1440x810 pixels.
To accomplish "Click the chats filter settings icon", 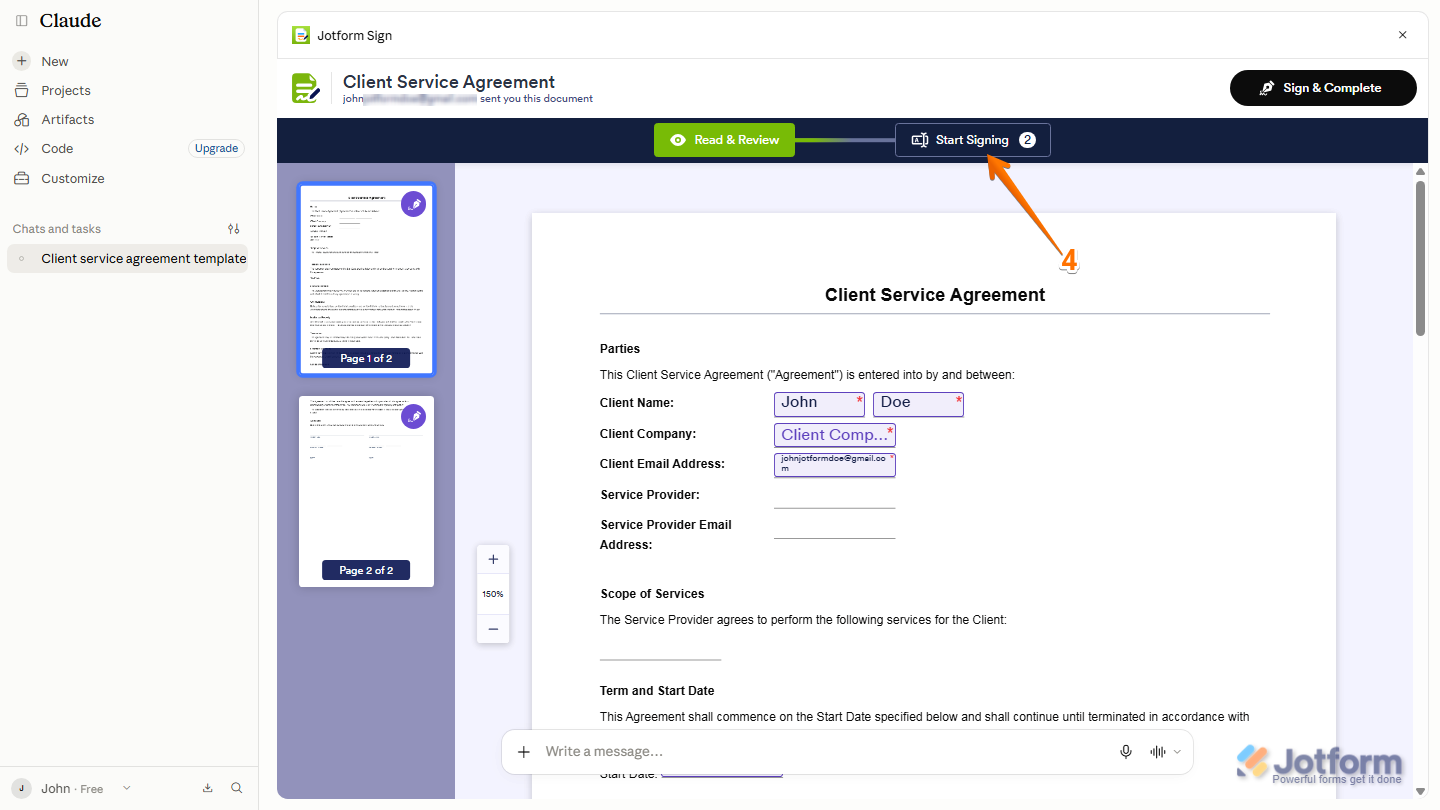I will coord(234,229).
